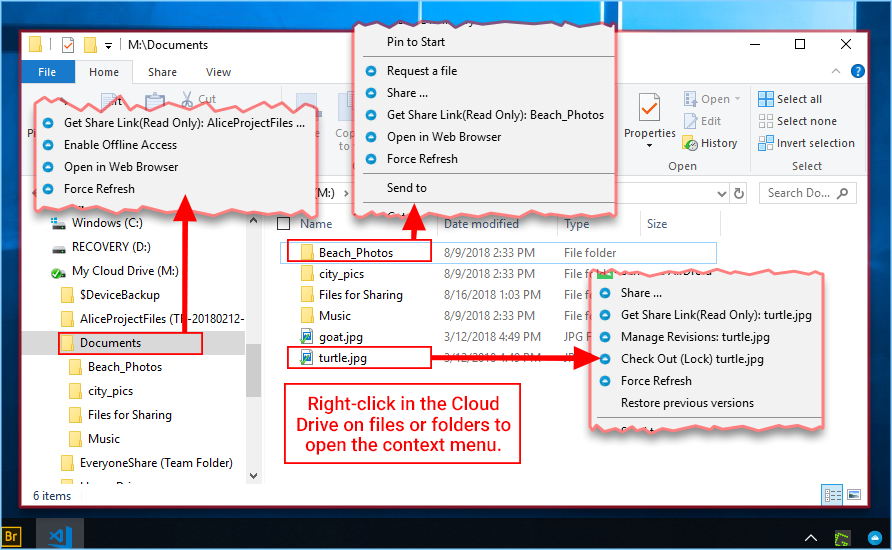Open the Properties ribbon icon
Screen dimensions: 892x550
pos(649,107)
